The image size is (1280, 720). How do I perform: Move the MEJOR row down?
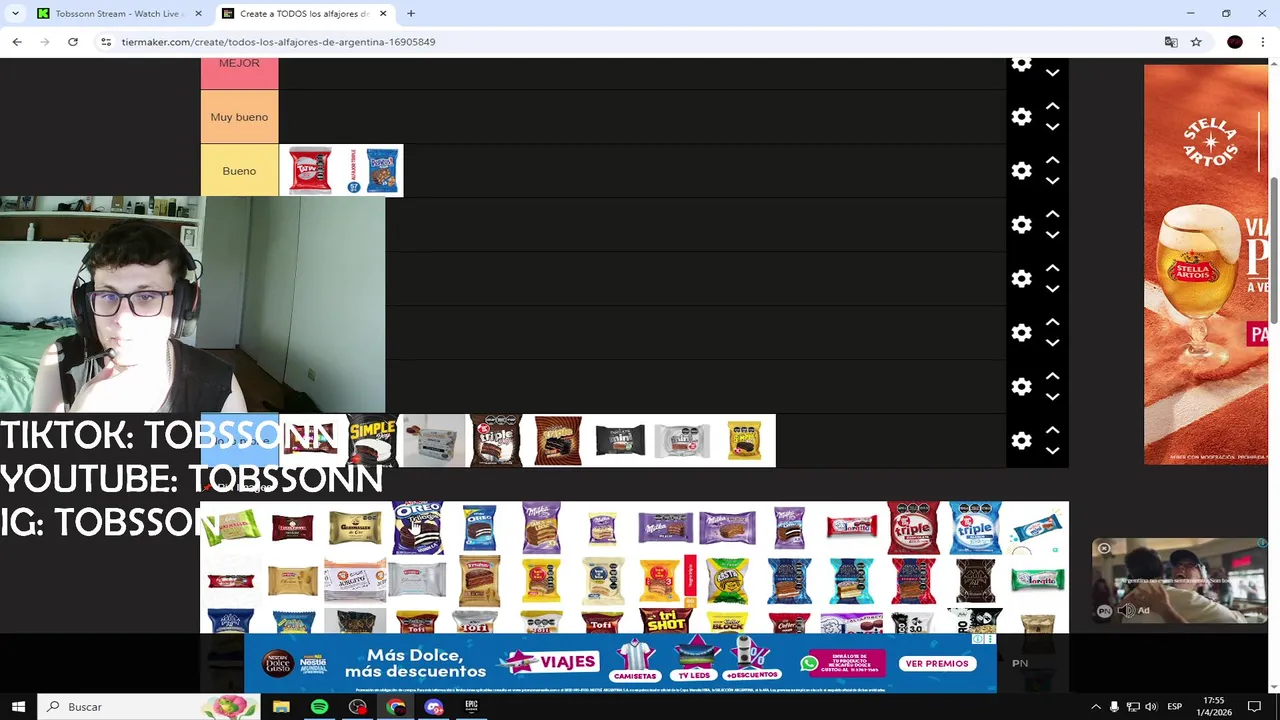tap(1052, 73)
